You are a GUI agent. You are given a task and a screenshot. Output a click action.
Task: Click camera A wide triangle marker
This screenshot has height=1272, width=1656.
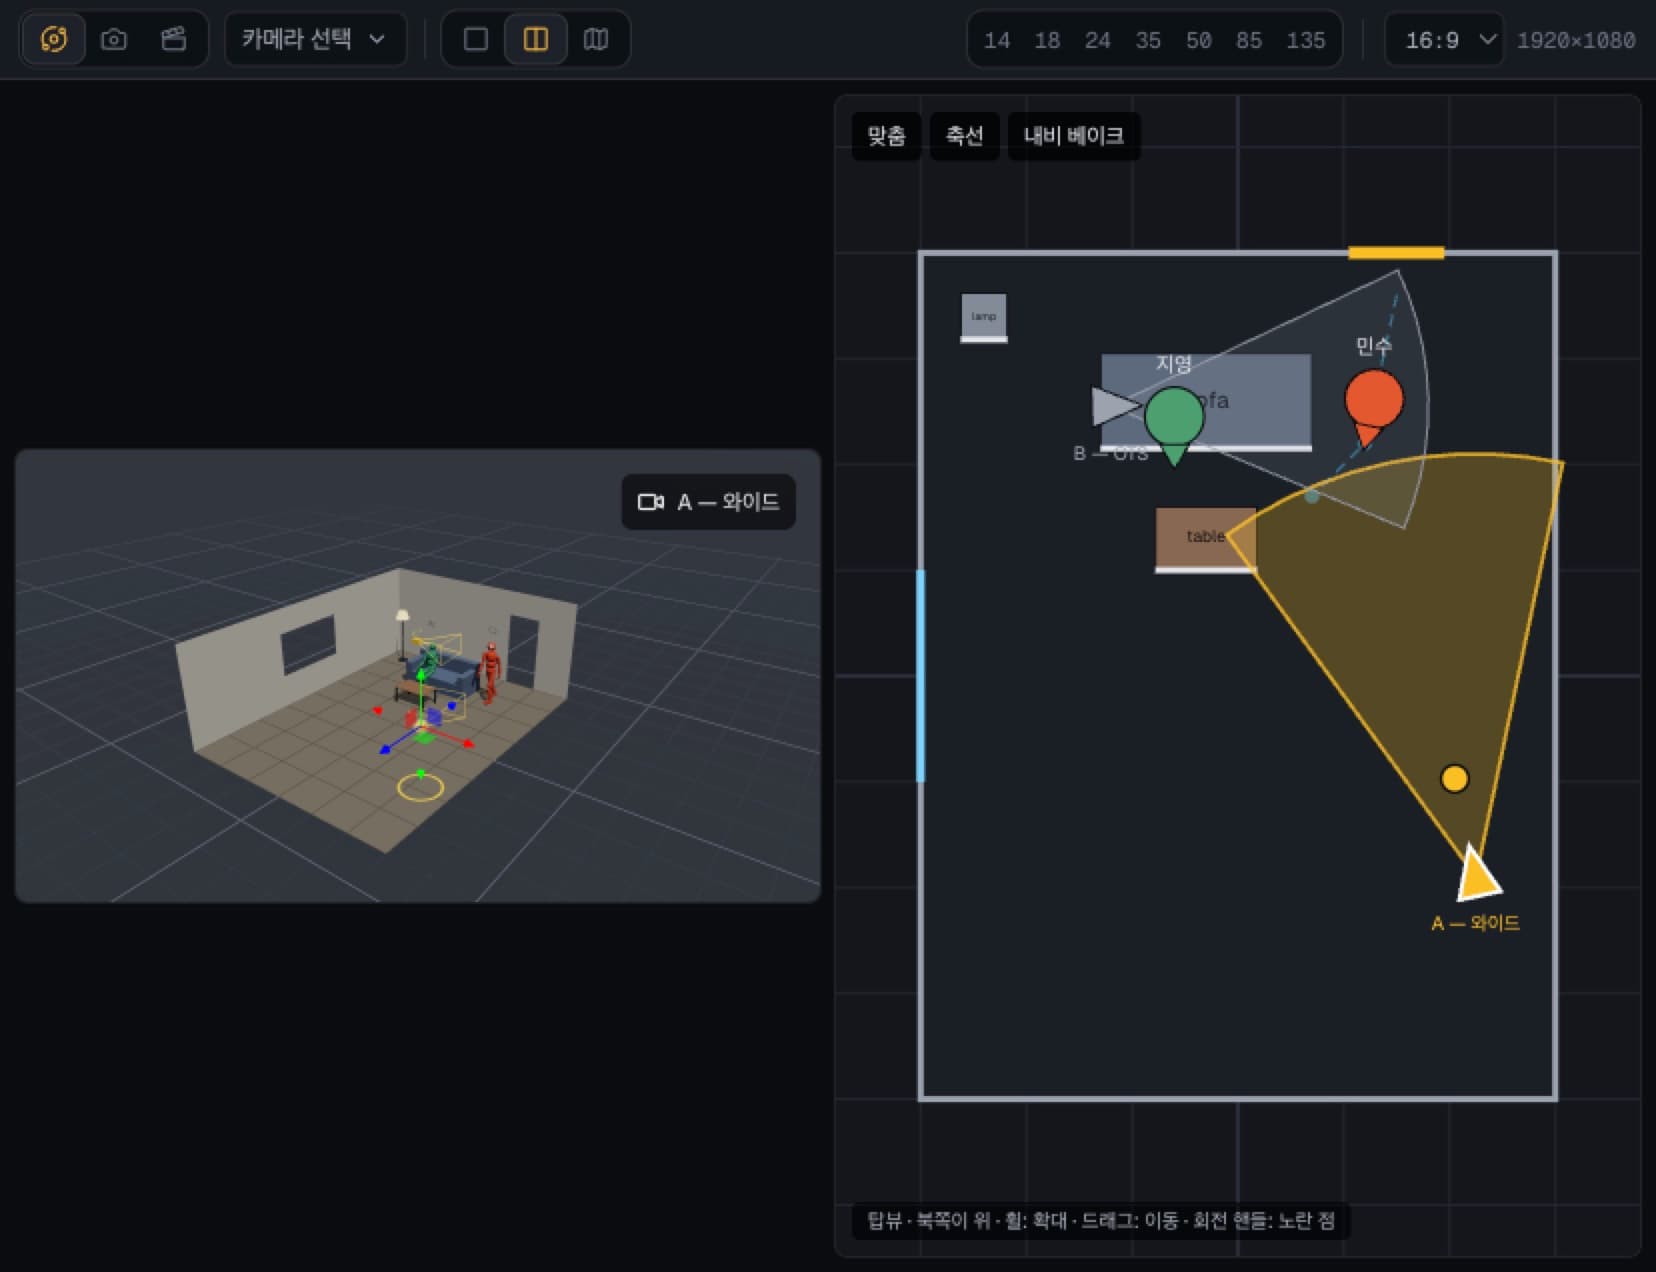(x=1477, y=874)
